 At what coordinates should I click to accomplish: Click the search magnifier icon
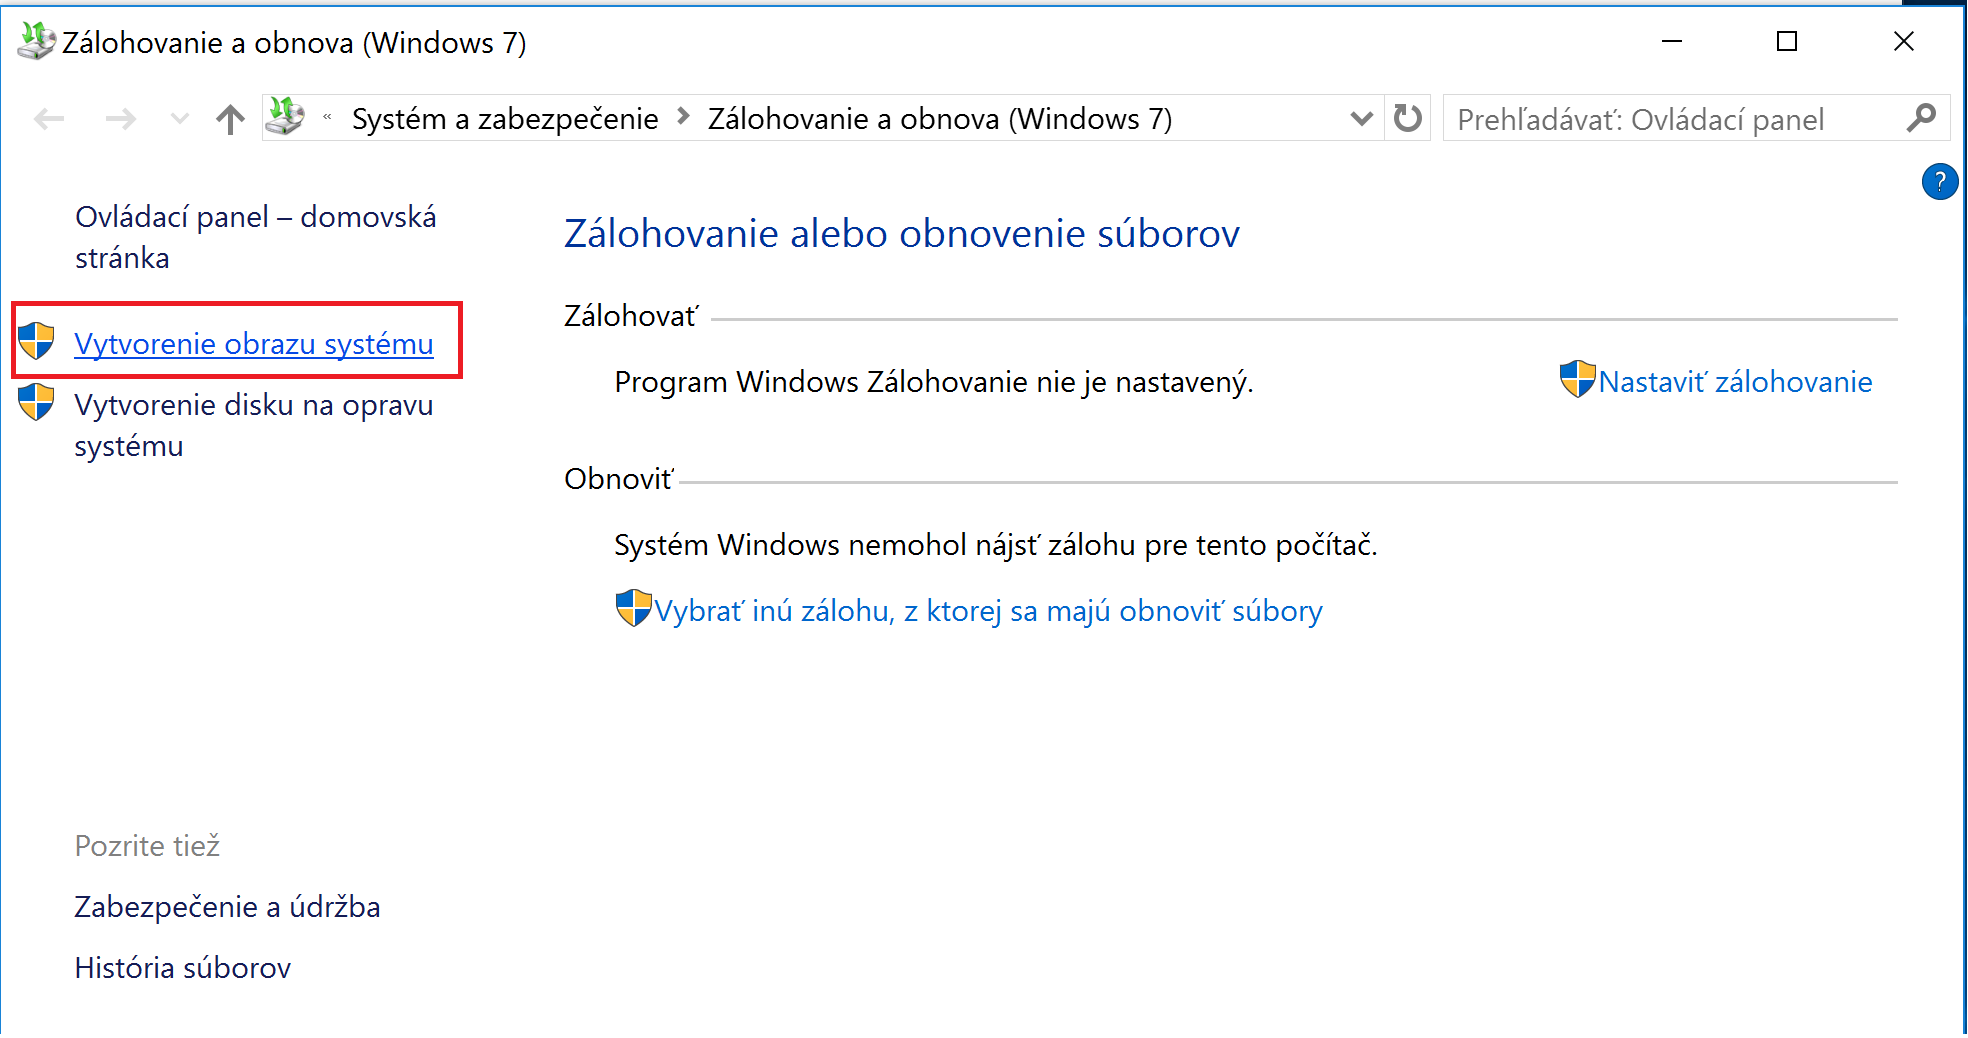click(x=1921, y=119)
